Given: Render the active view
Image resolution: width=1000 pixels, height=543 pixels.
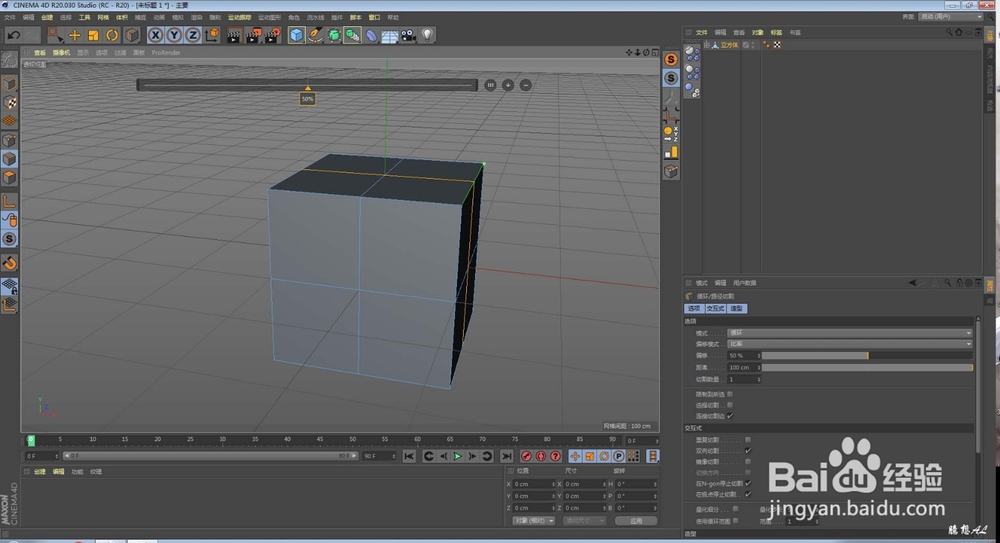Looking at the screenshot, I should tap(234, 35).
